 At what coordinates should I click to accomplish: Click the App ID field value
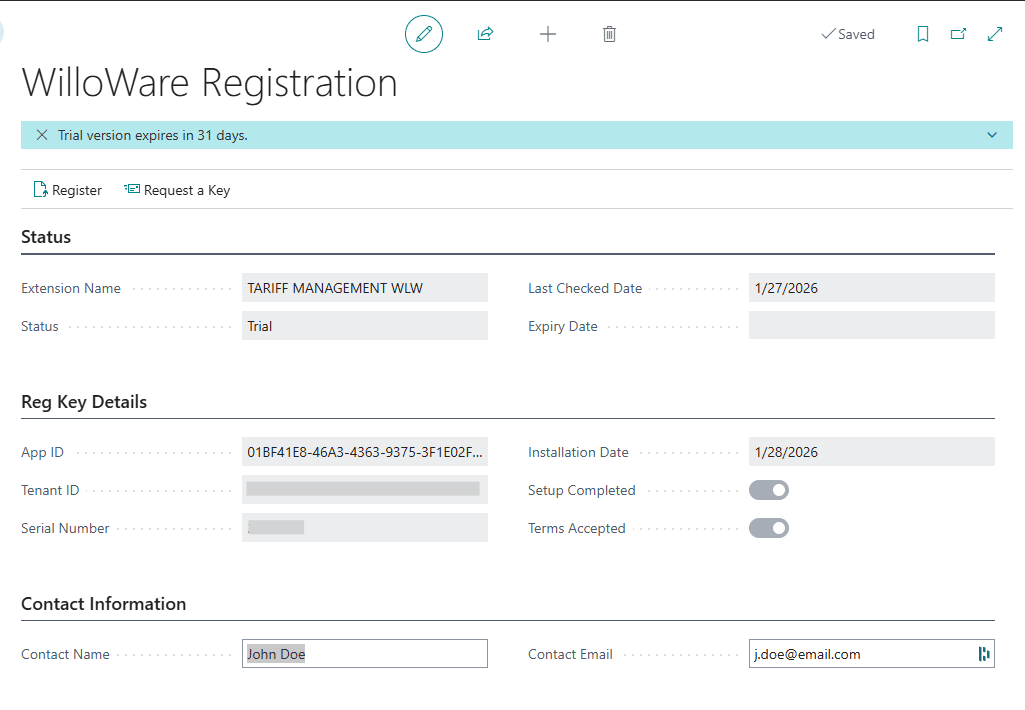click(364, 452)
